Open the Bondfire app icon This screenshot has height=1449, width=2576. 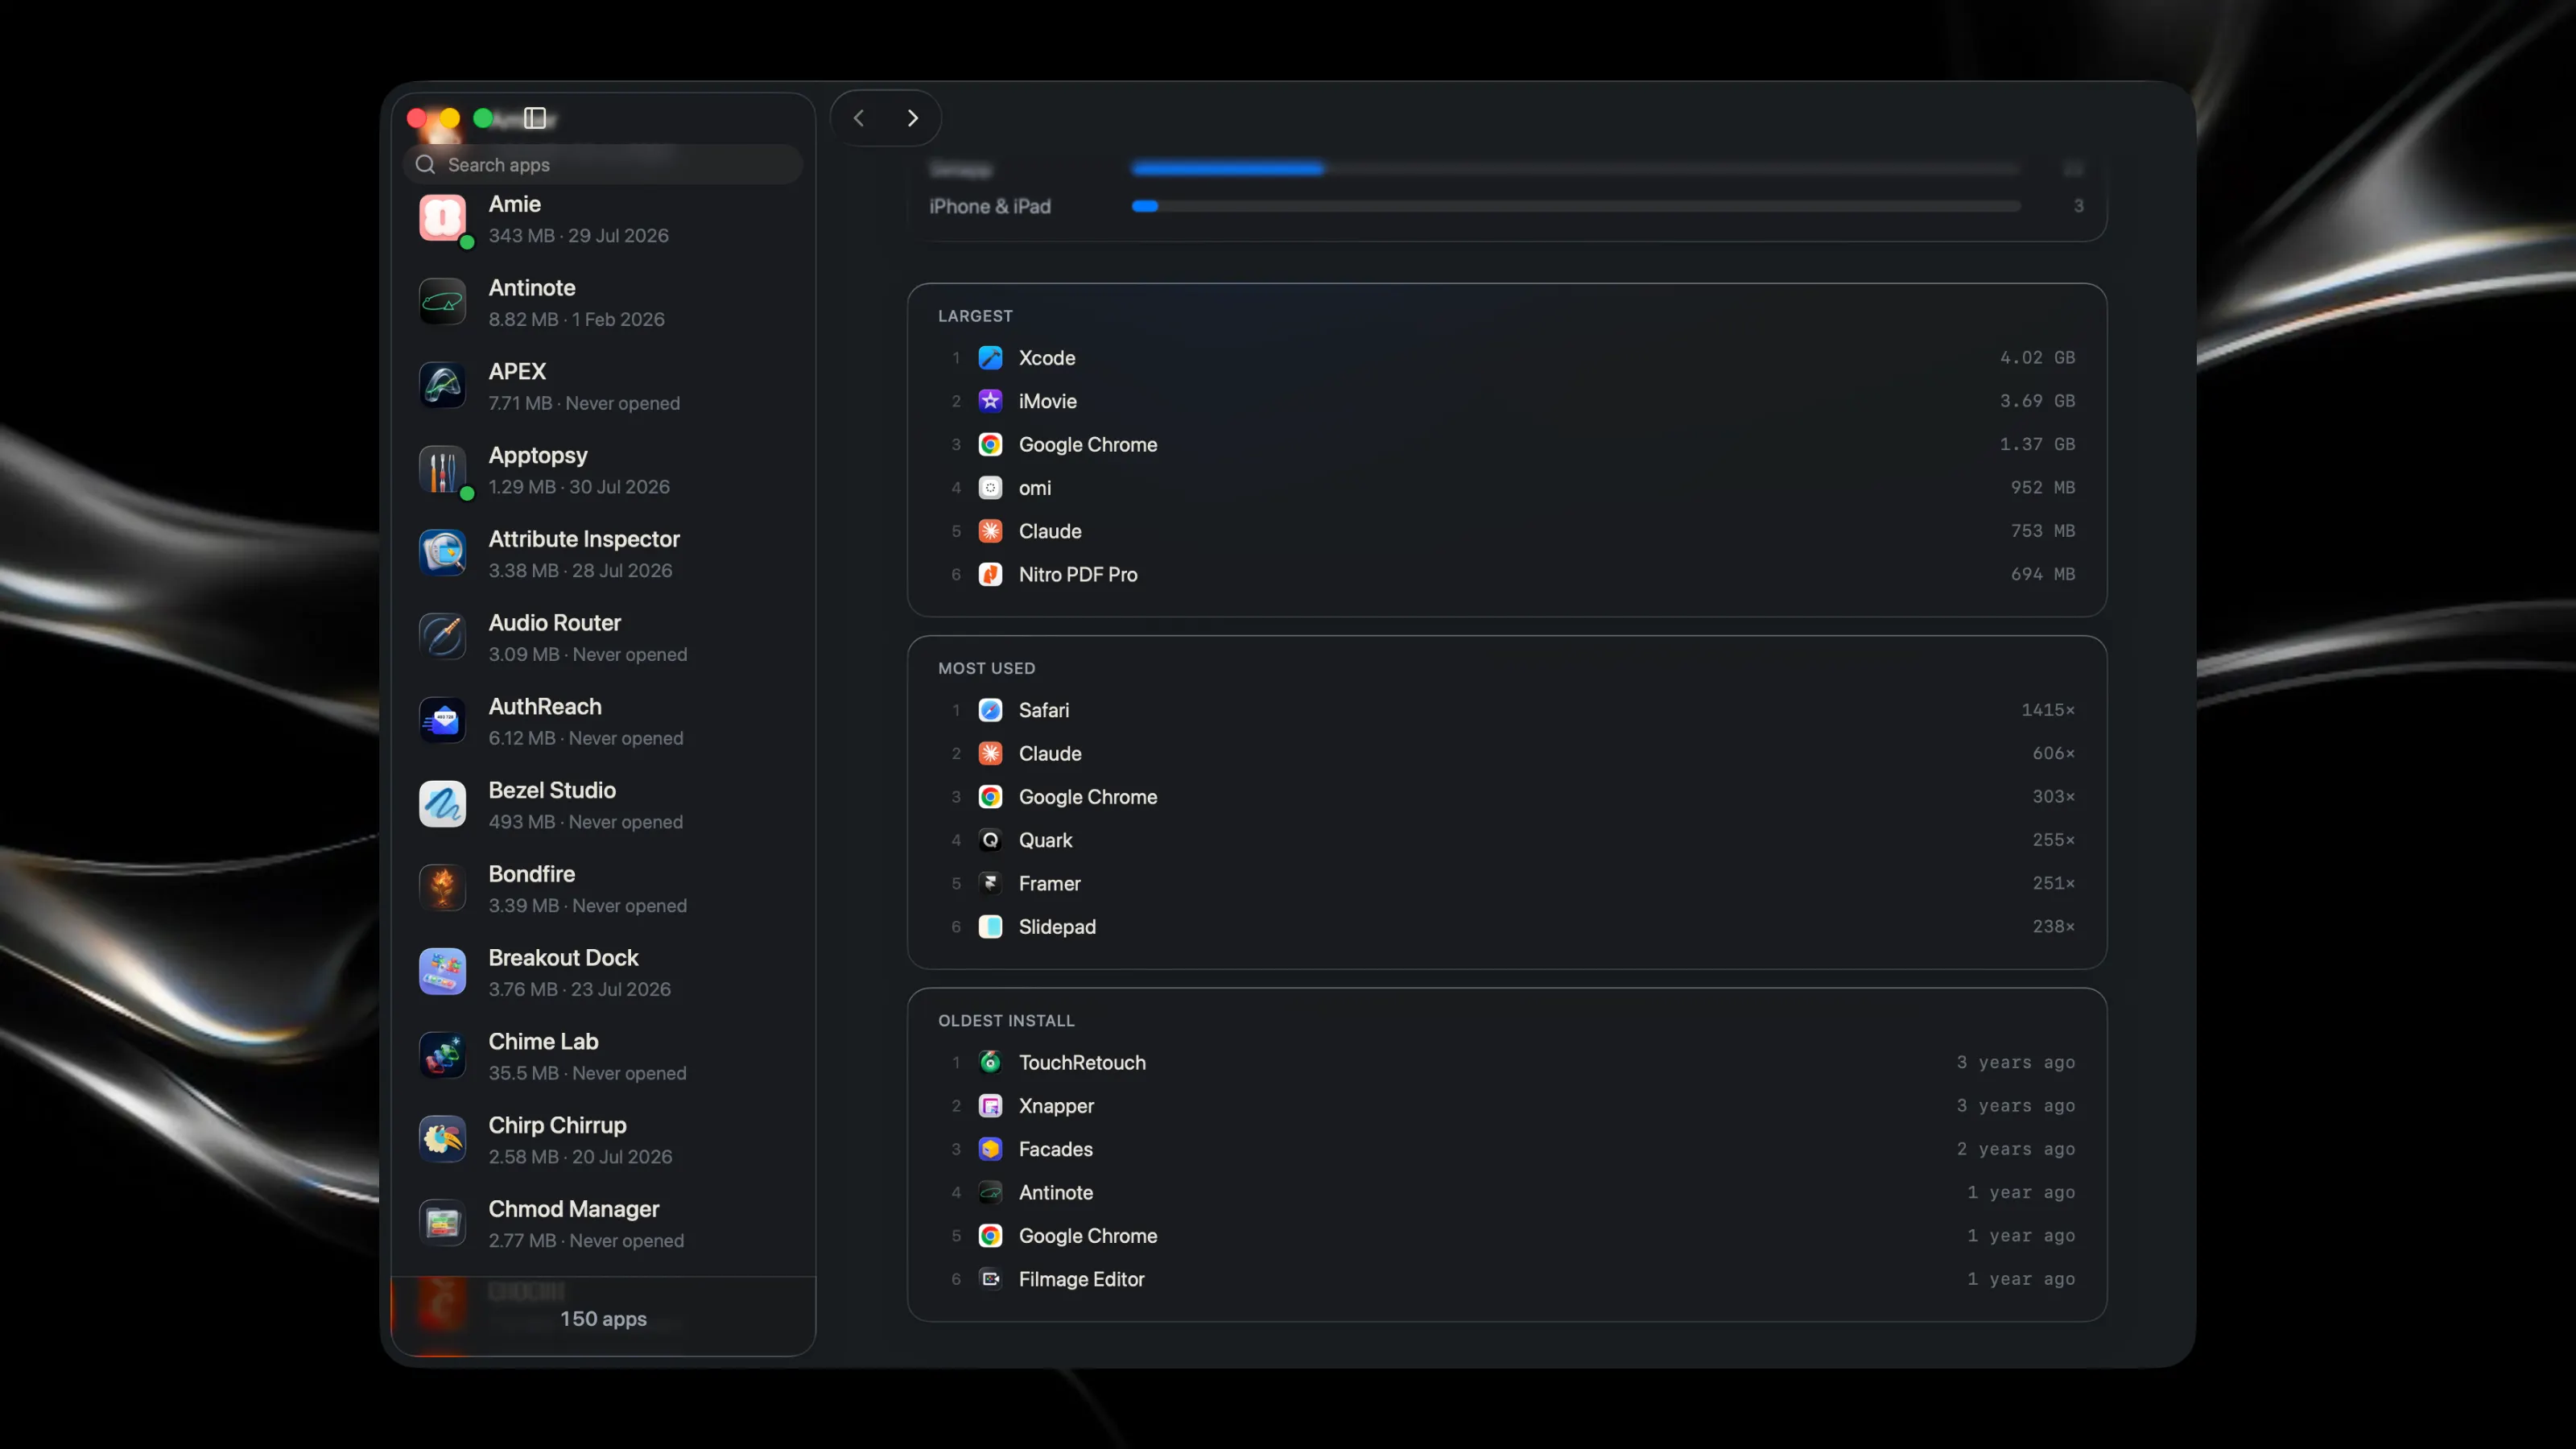442,888
